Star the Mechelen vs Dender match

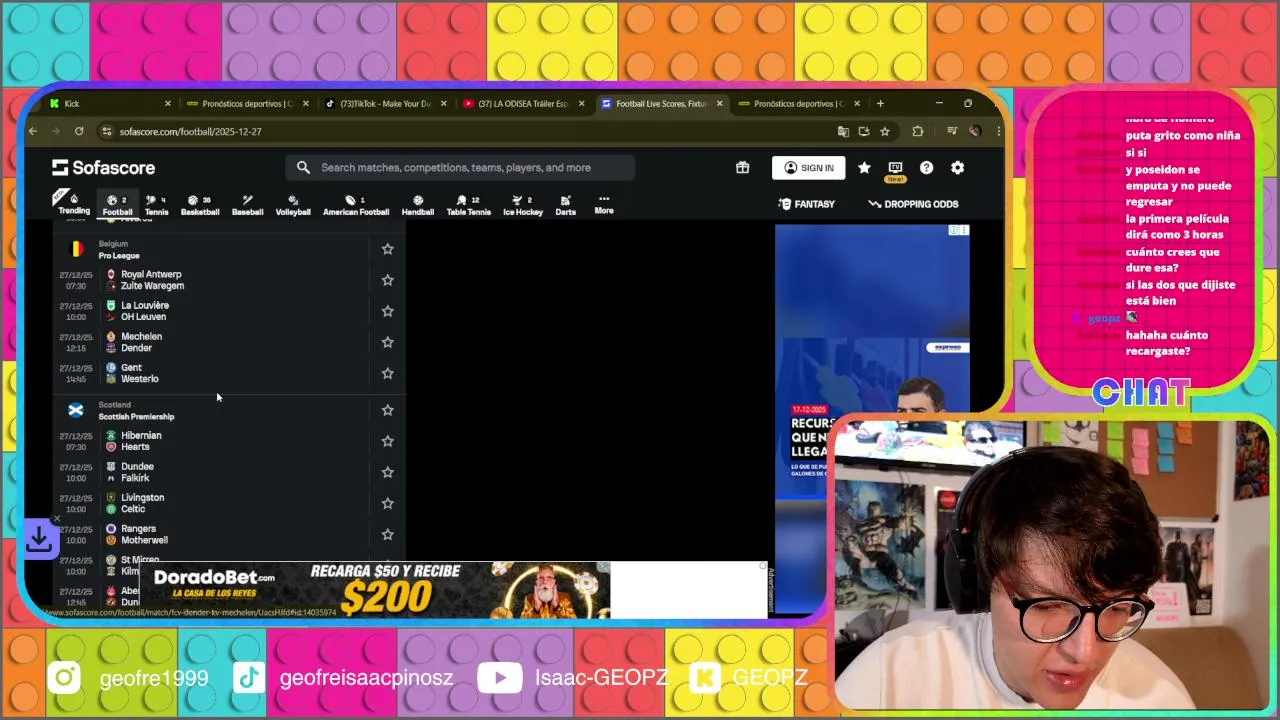[x=387, y=342]
